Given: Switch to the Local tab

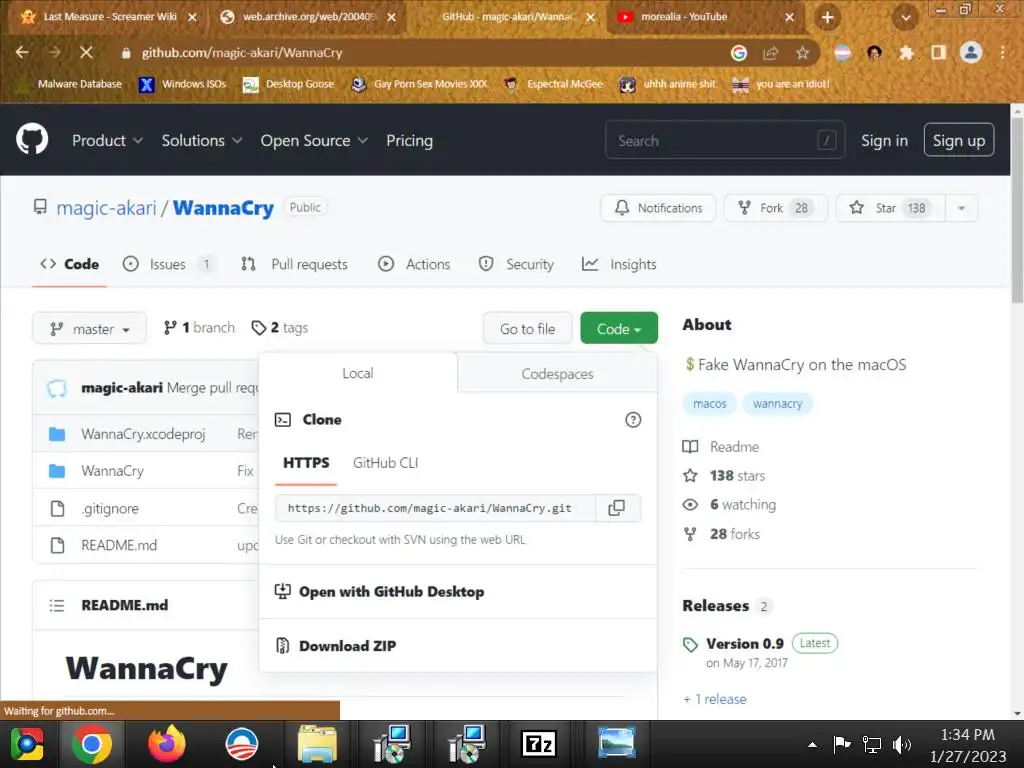Looking at the screenshot, I should pos(358,374).
